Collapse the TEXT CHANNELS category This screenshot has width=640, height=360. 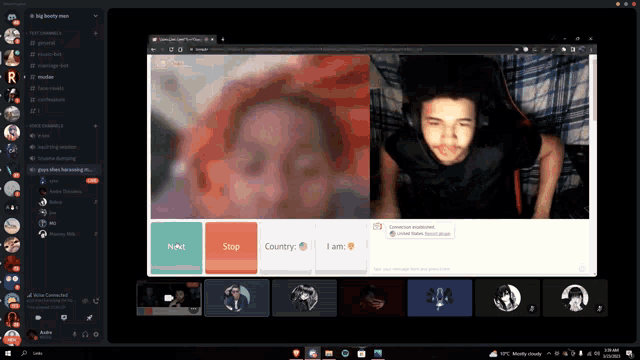pyautogui.click(x=44, y=33)
